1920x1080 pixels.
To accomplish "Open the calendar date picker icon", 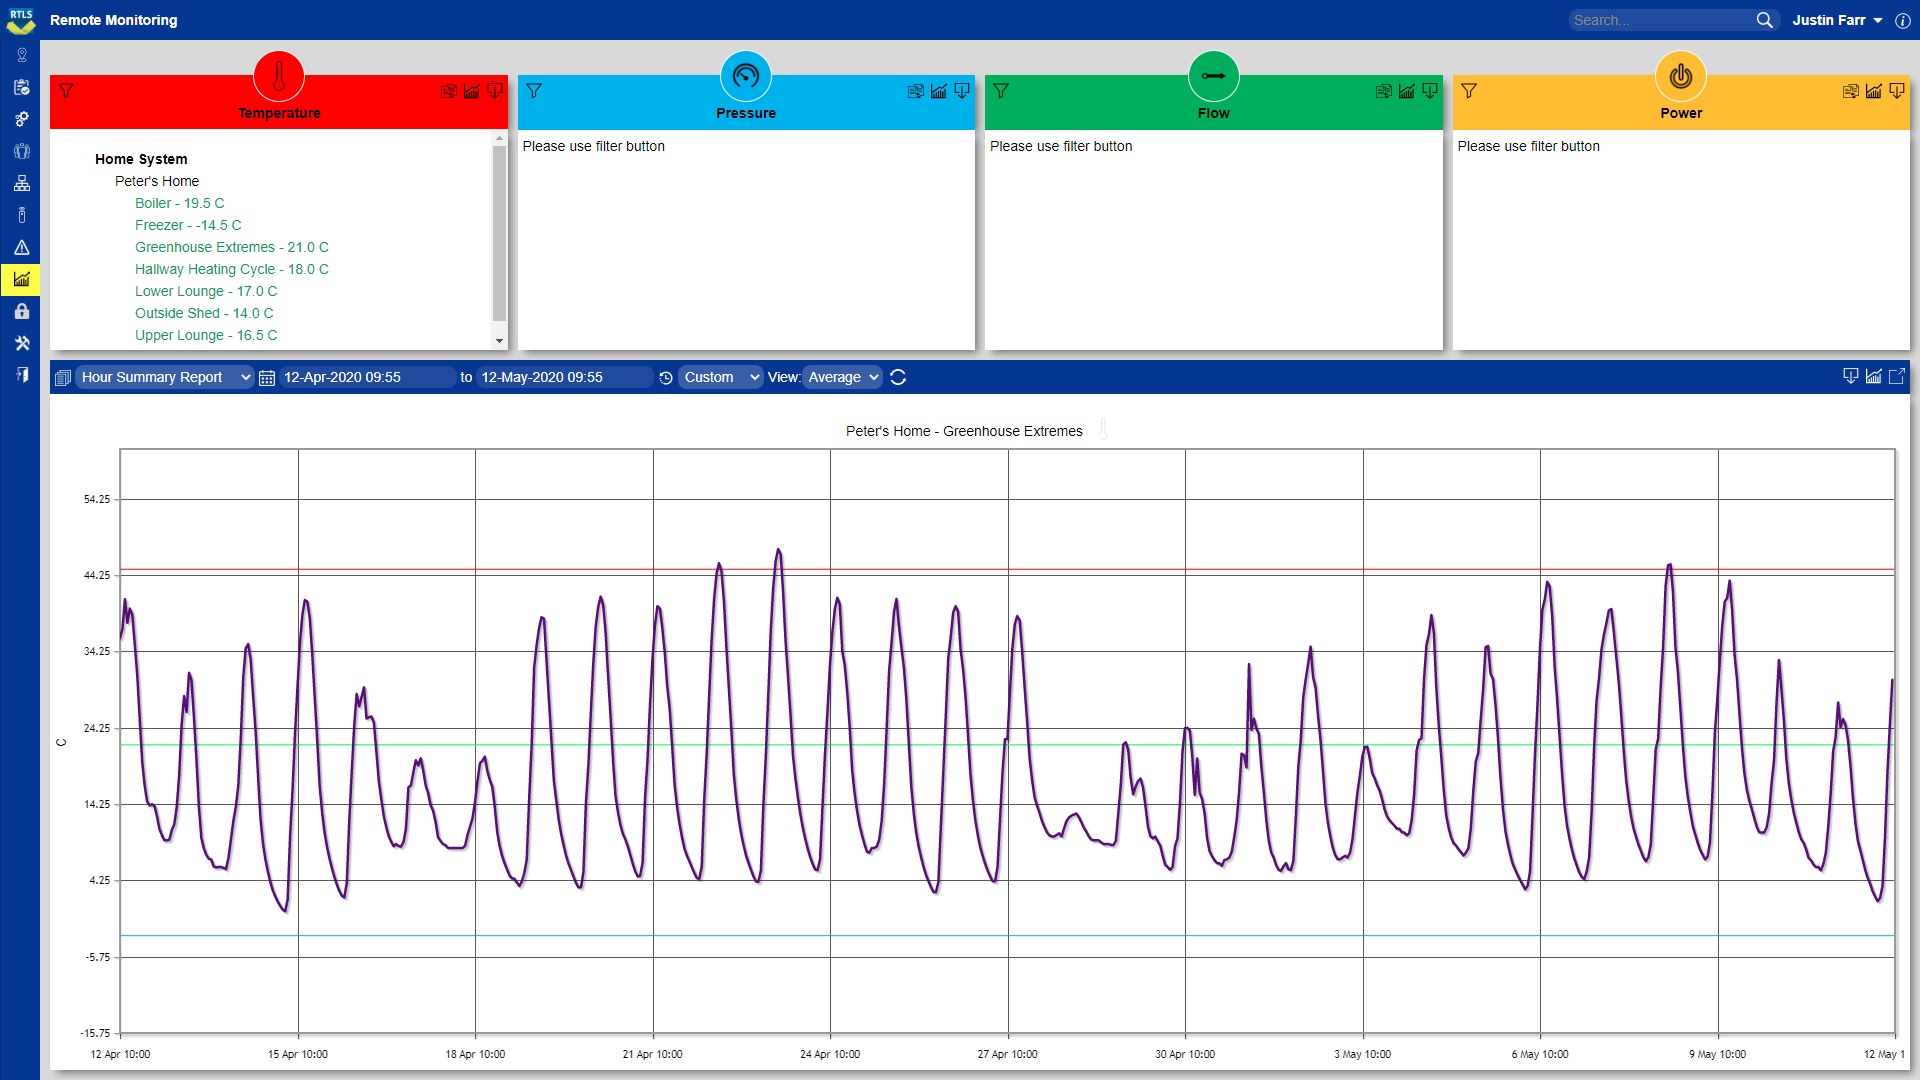I will (267, 378).
